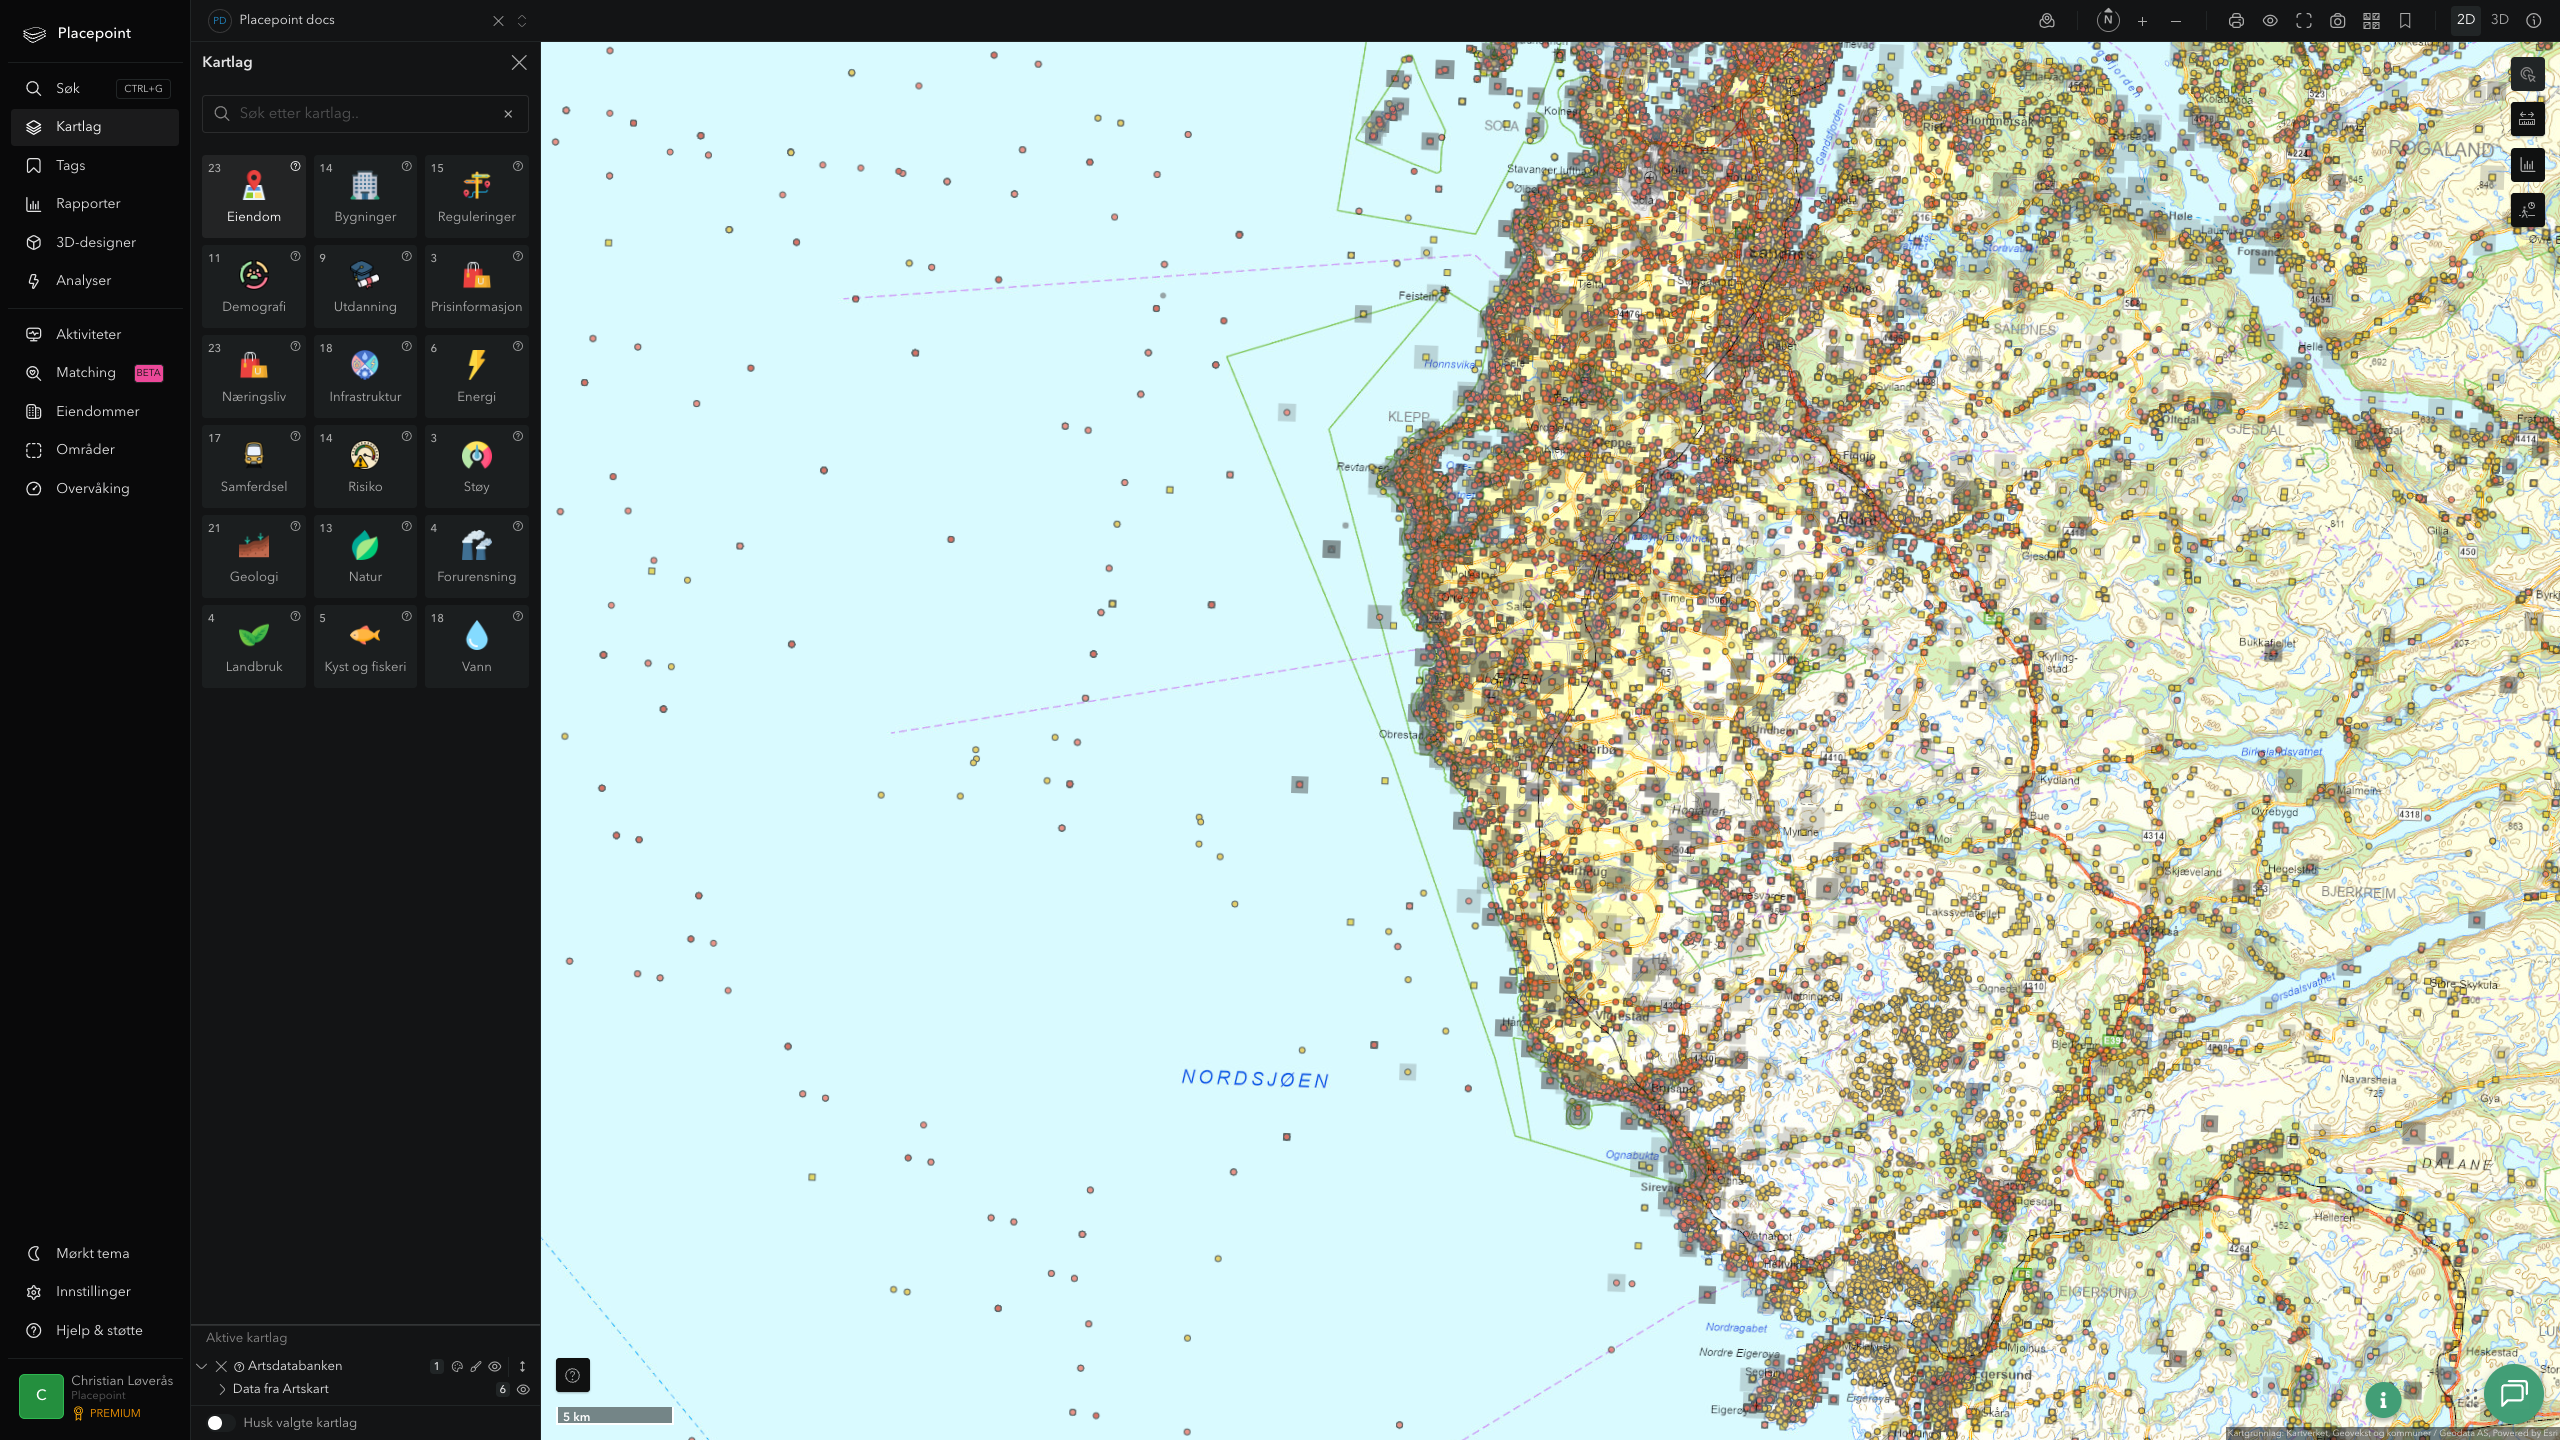Viewport: 2560px width, 1440px height.
Task: Open the Natur layer category
Action: point(365,556)
